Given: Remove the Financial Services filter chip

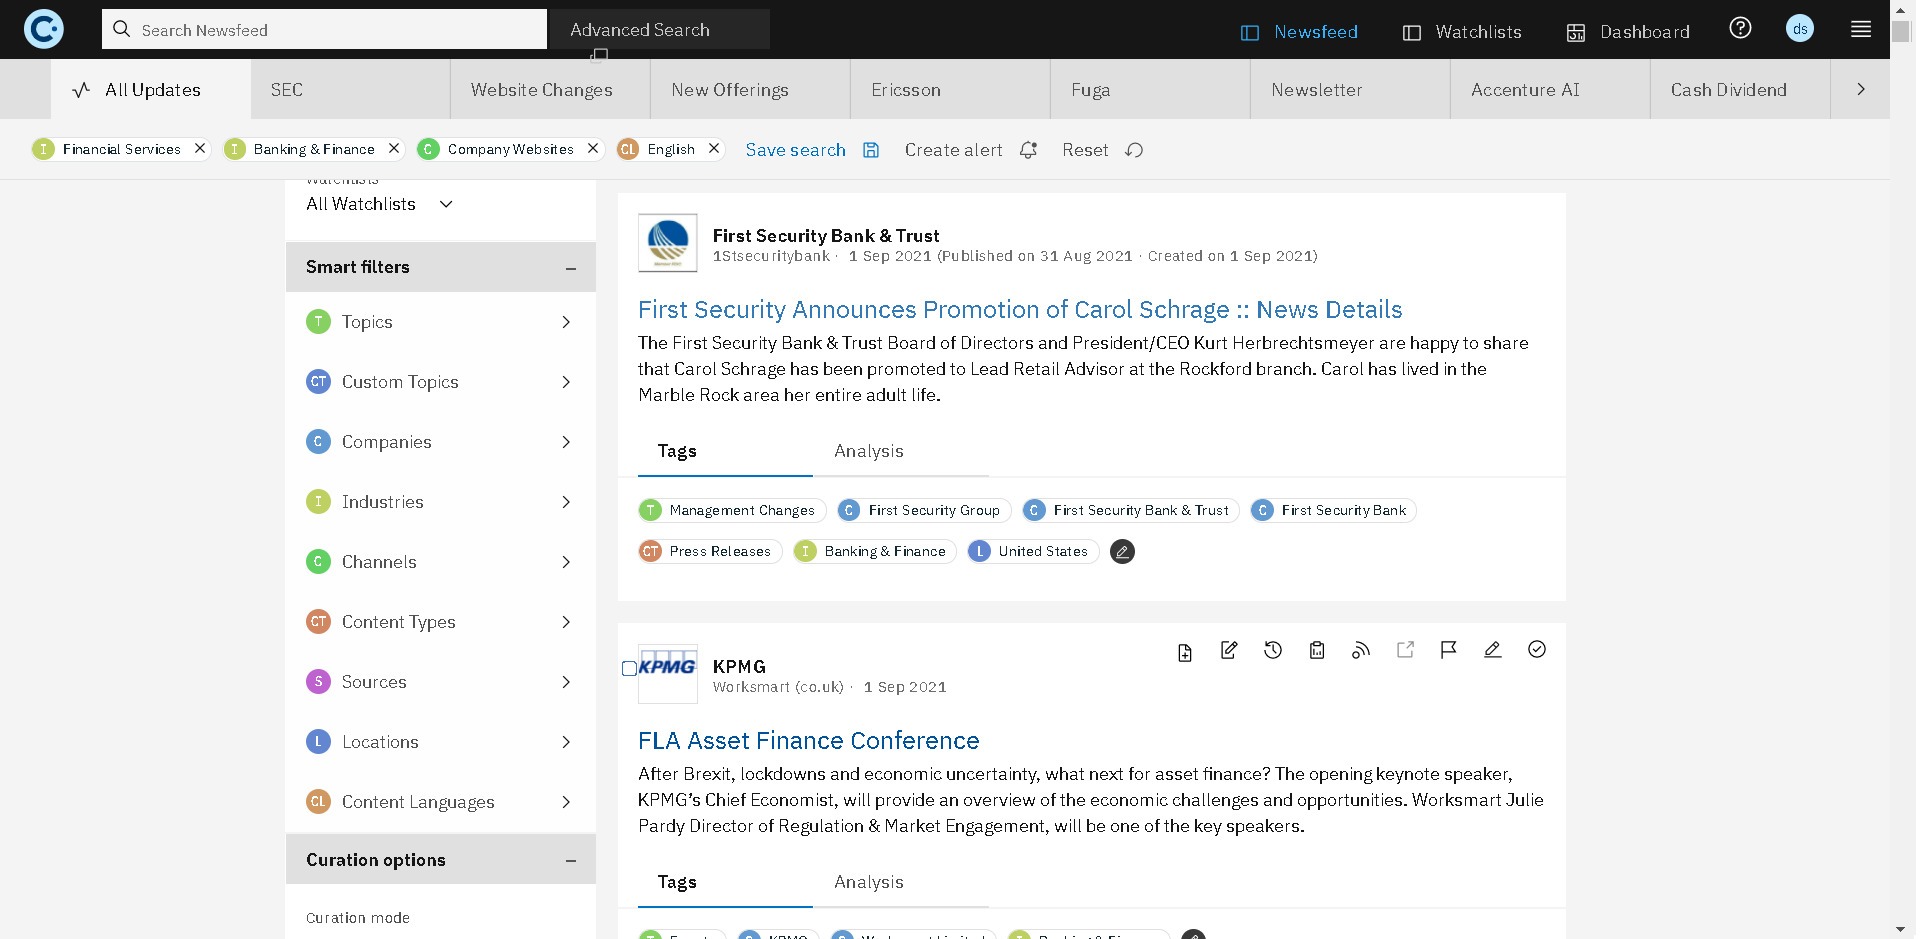Looking at the screenshot, I should pyautogui.click(x=200, y=148).
